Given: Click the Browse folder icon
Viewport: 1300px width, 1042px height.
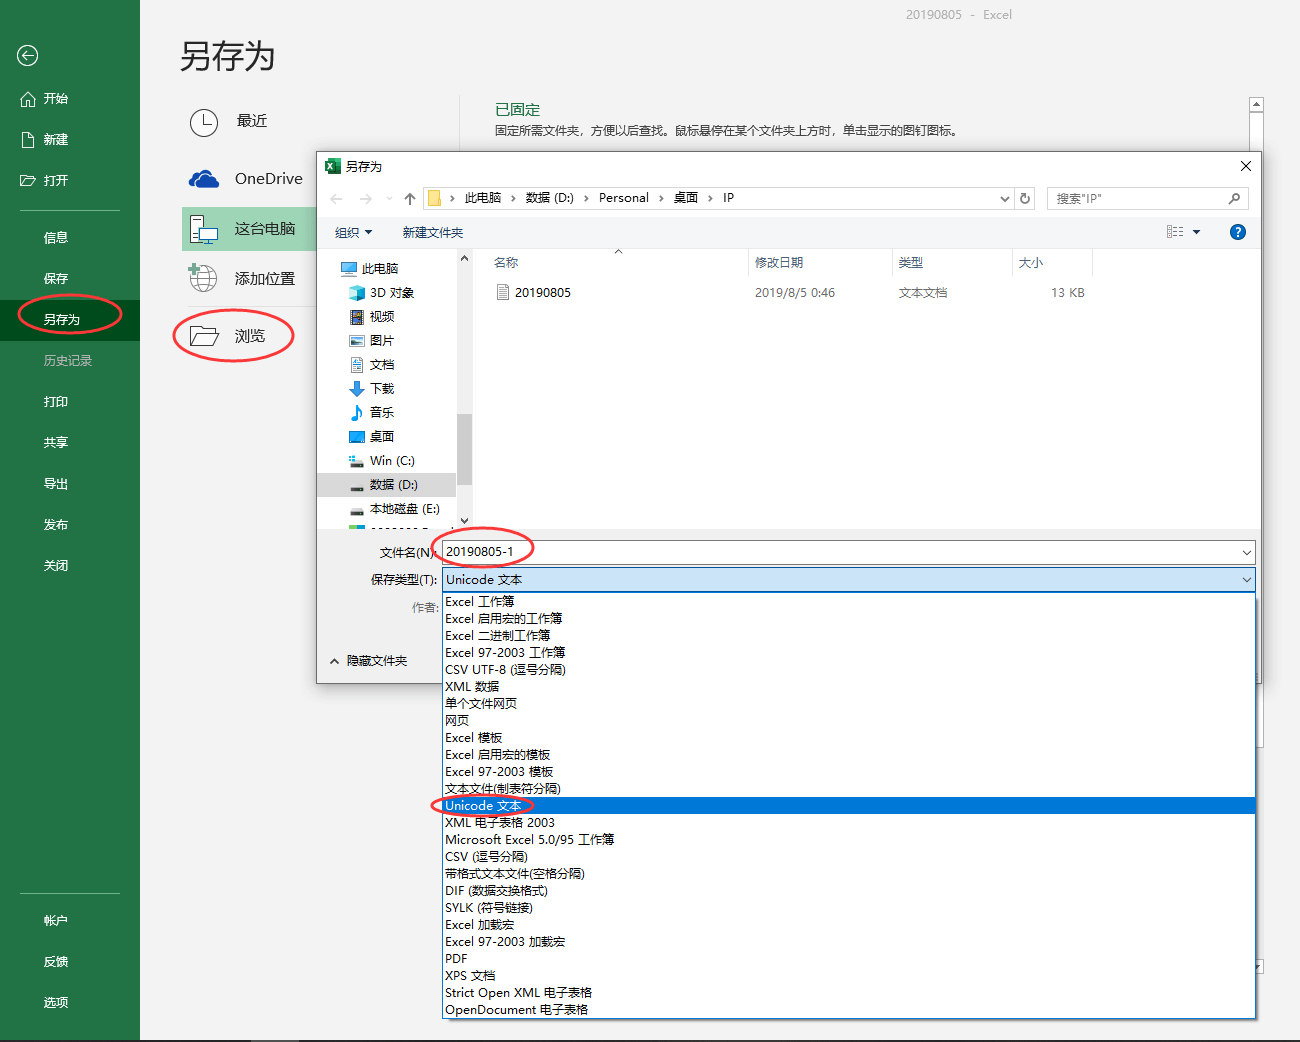Looking at the screenshot, I should [204, 336].
